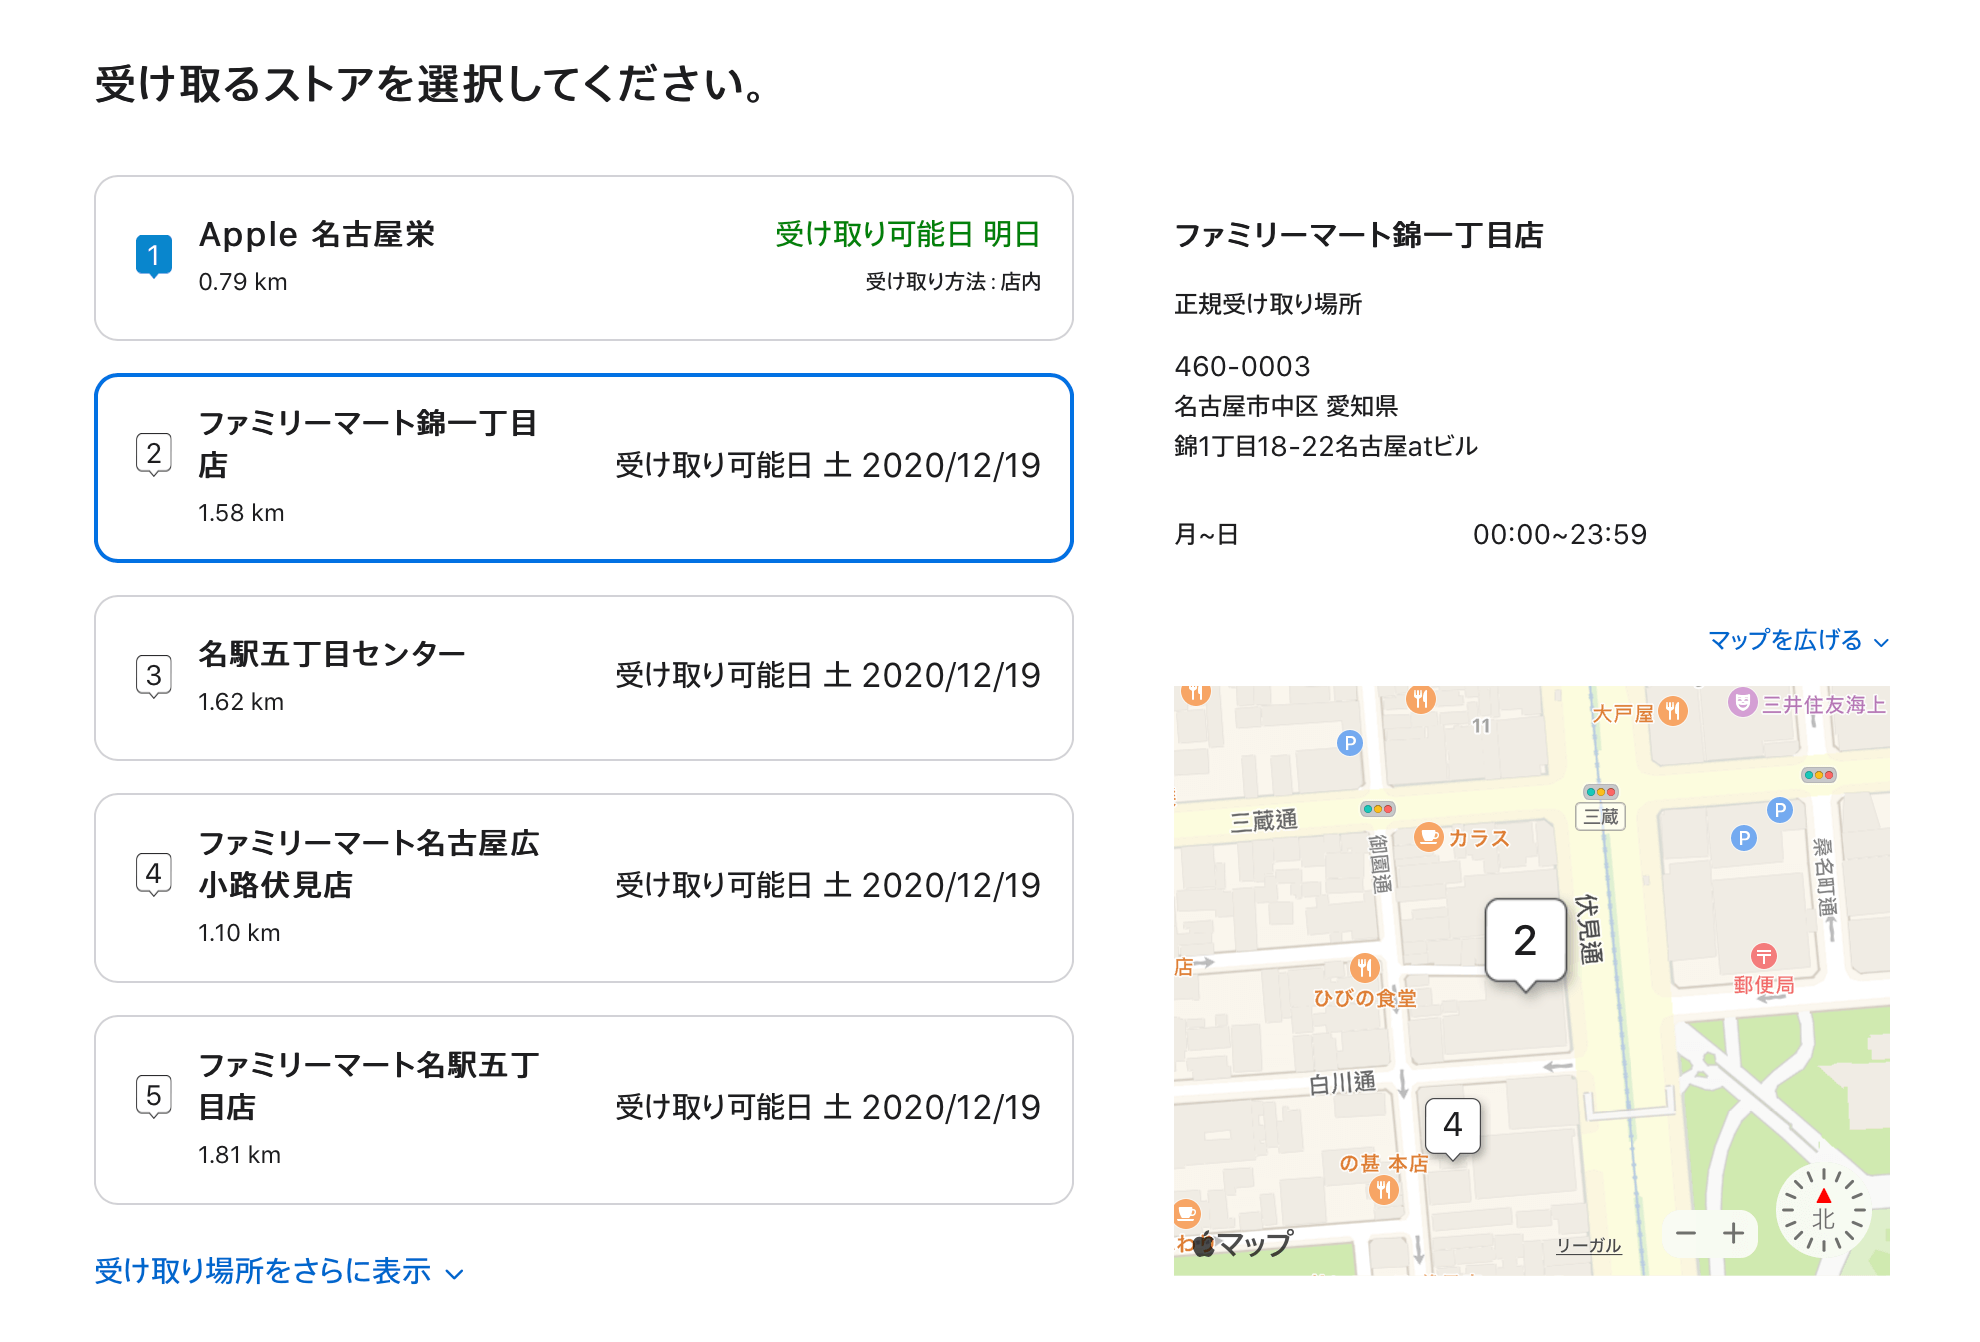Click the restaurant icon above ひびの食堂
The image size is (1980, 1342).
pos(1364,970)
